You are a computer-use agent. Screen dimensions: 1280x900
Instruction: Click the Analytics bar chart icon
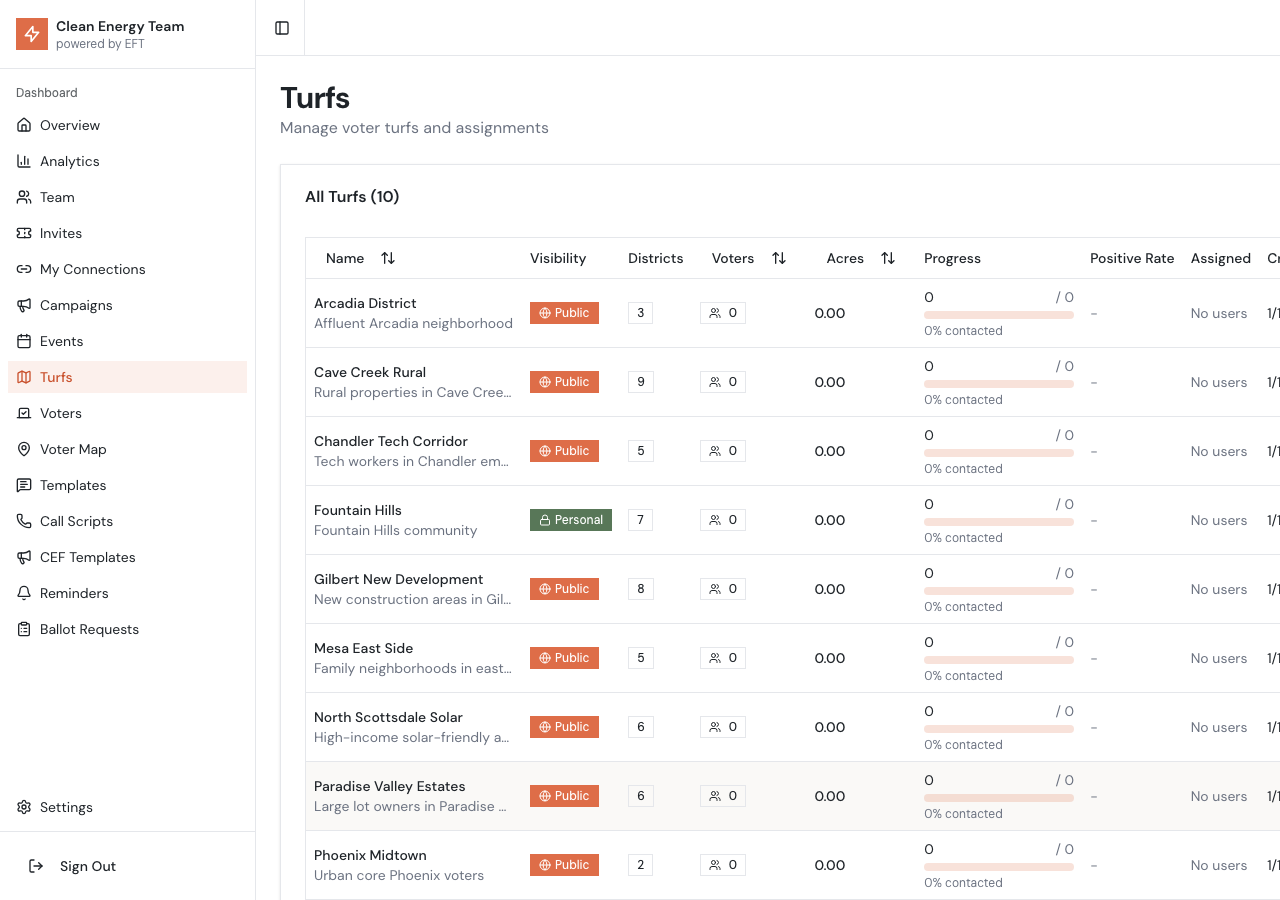click(x=24, y=161)
